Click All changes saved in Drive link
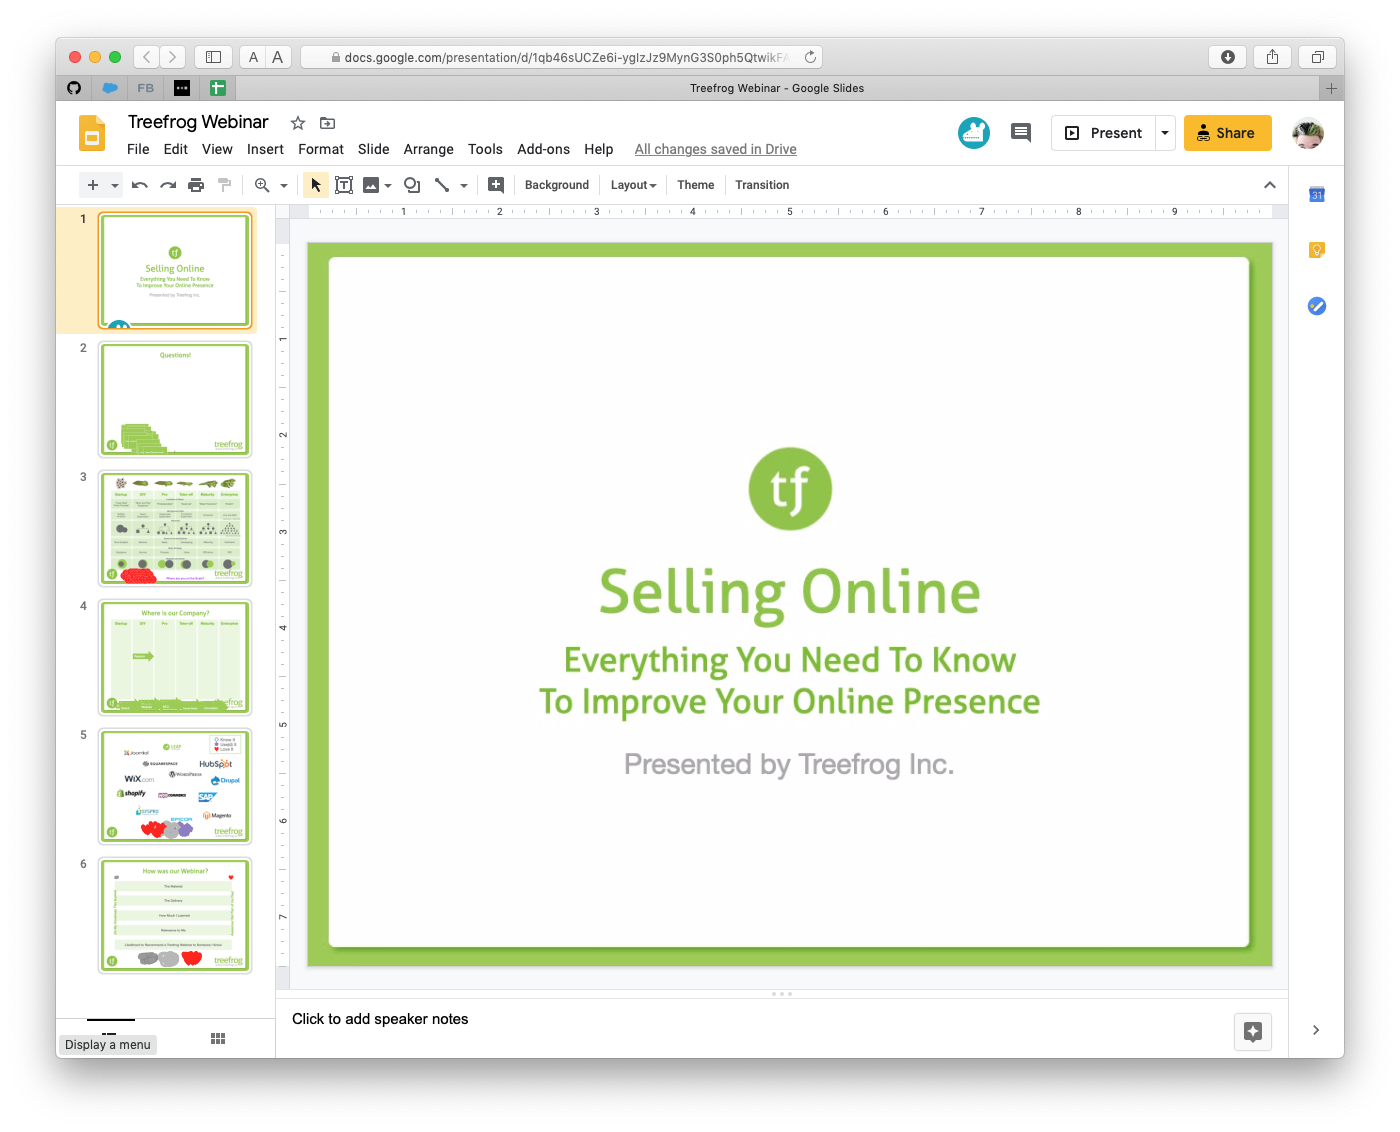 coord(716,149)
